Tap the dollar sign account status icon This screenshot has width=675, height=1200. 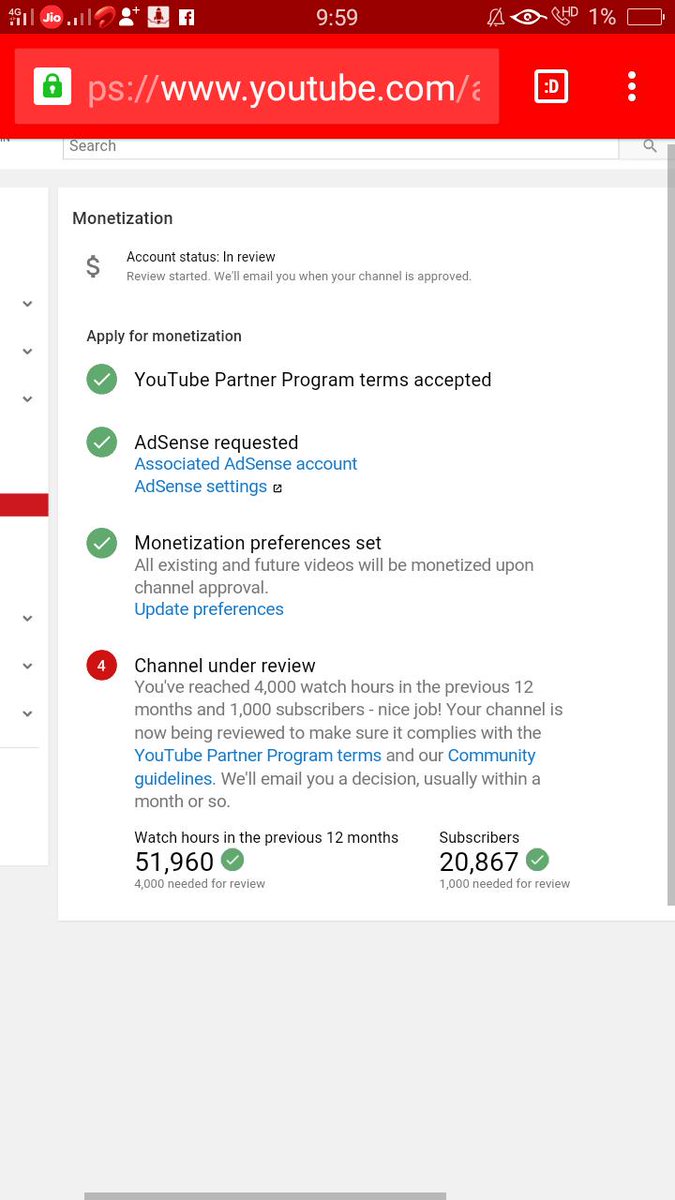[93, 266]
